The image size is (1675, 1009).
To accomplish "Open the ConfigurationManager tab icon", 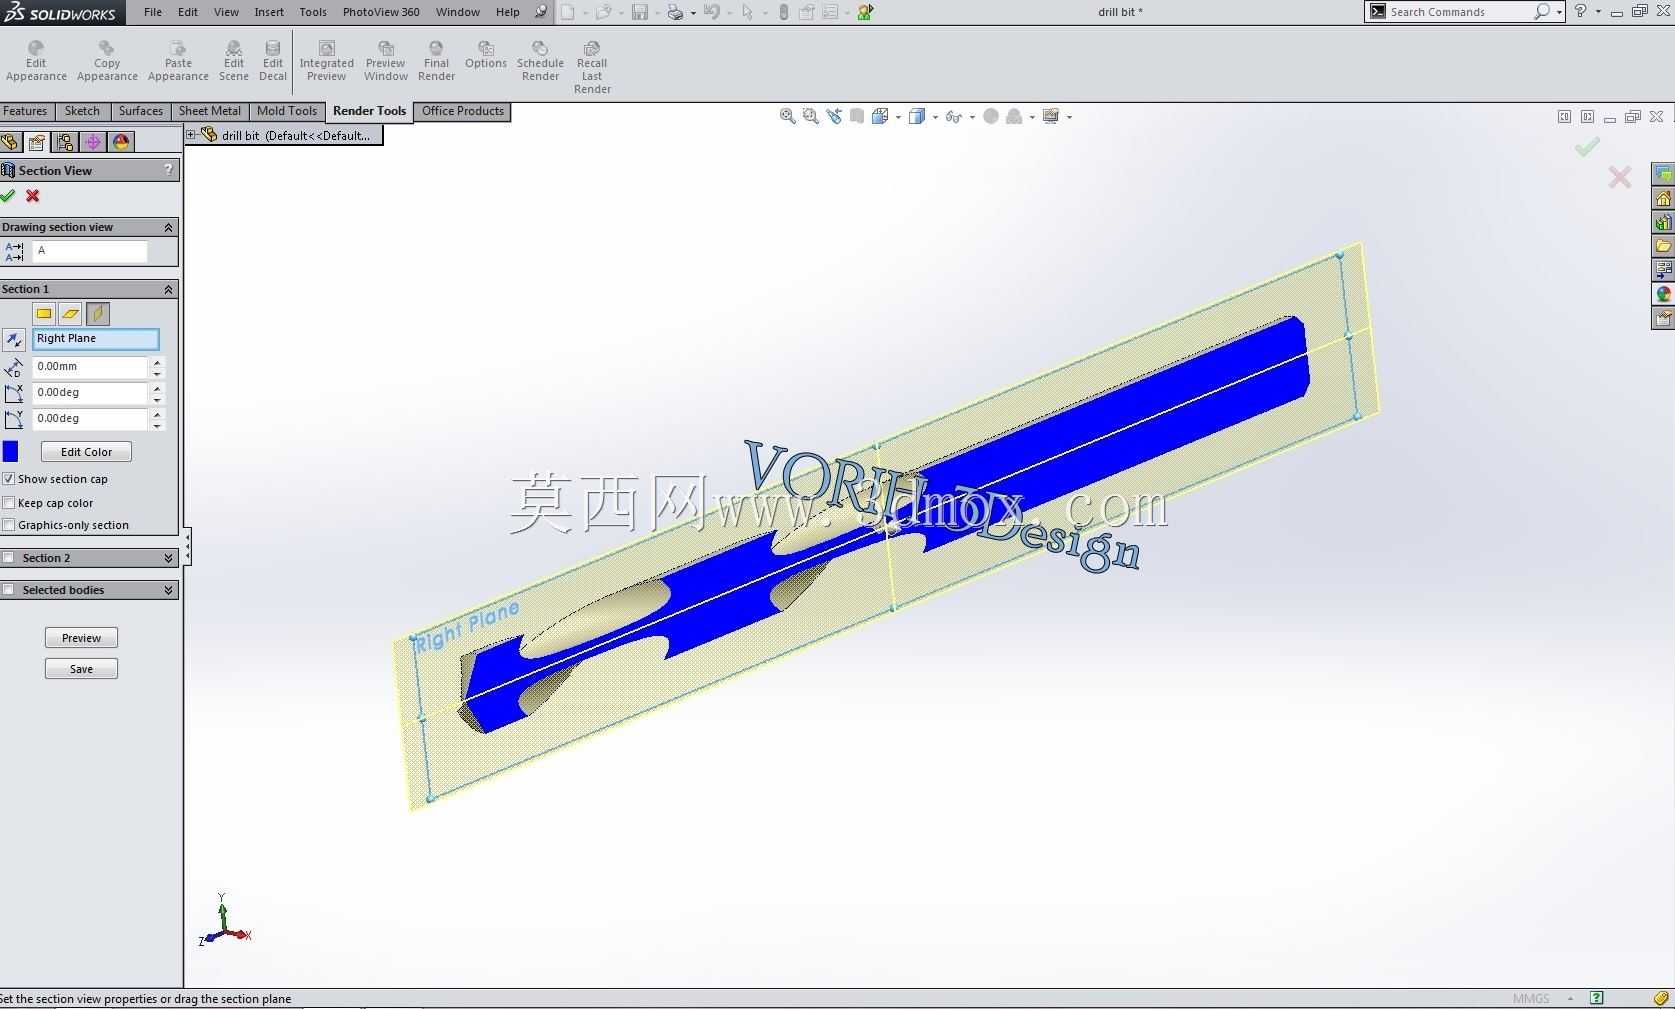I will [65, 142].
